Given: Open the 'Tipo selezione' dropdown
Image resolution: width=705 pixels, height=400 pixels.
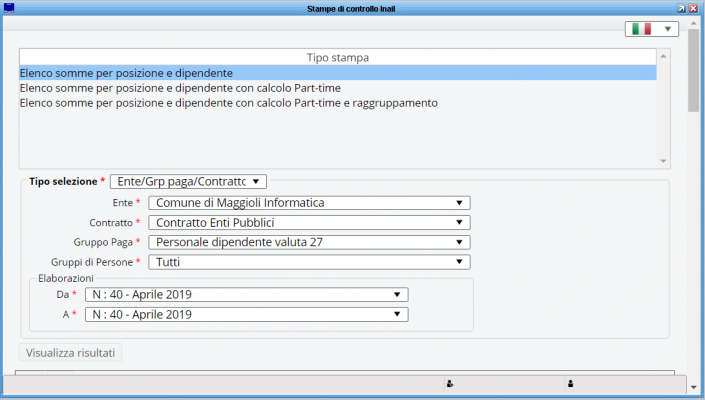Looking at the screenshot, I should pyautogui.click(x=188, y=182).
